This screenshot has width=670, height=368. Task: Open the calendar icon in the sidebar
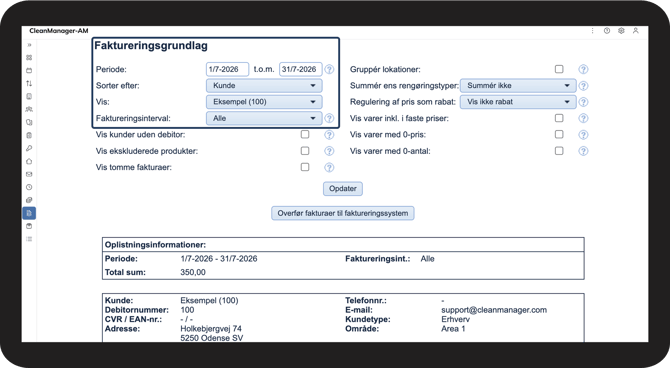(29, 70)
